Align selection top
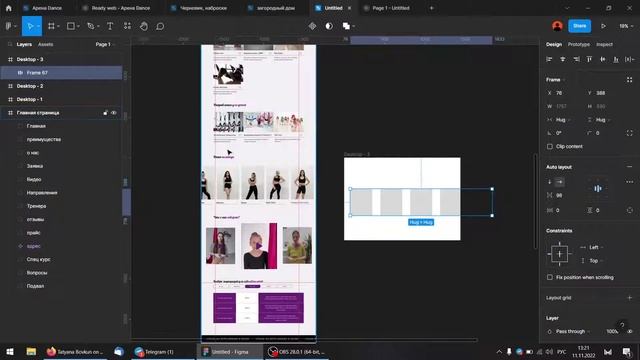Viewport: 640px width, 360px height. (x=589, y=59)
